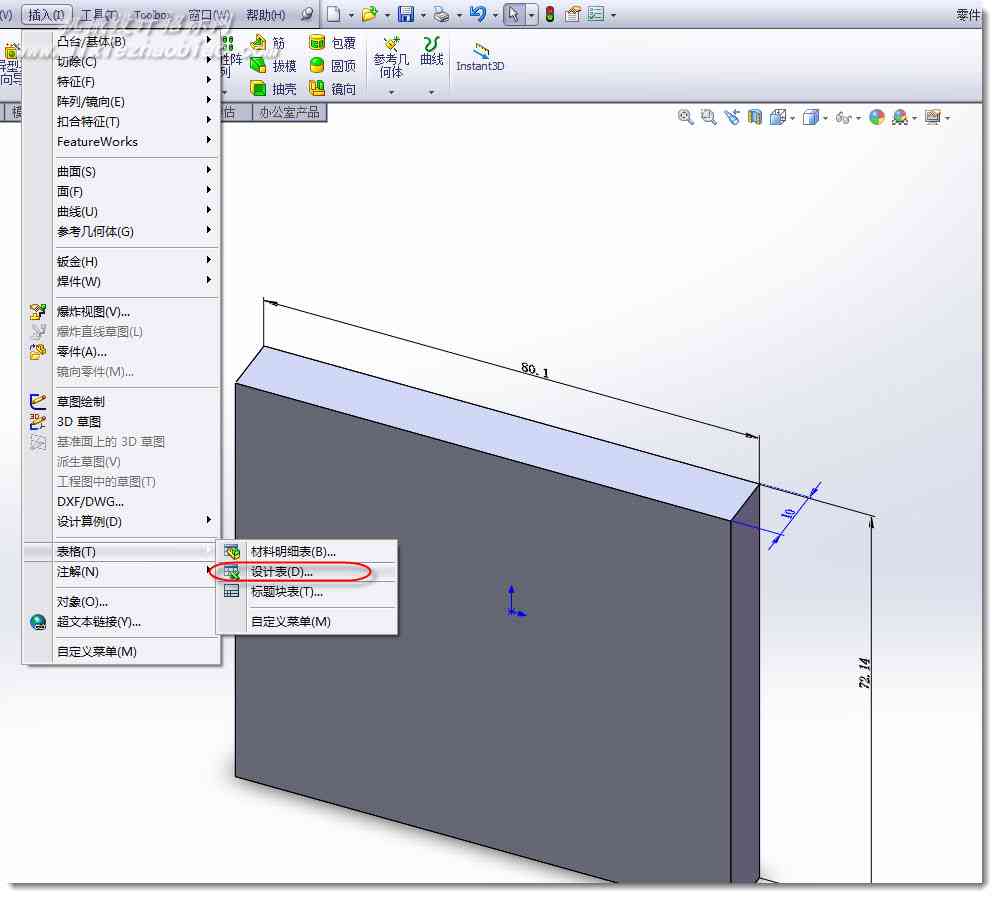Click the Display Style cube icon

pyautogui.click(x=811, y=117)
